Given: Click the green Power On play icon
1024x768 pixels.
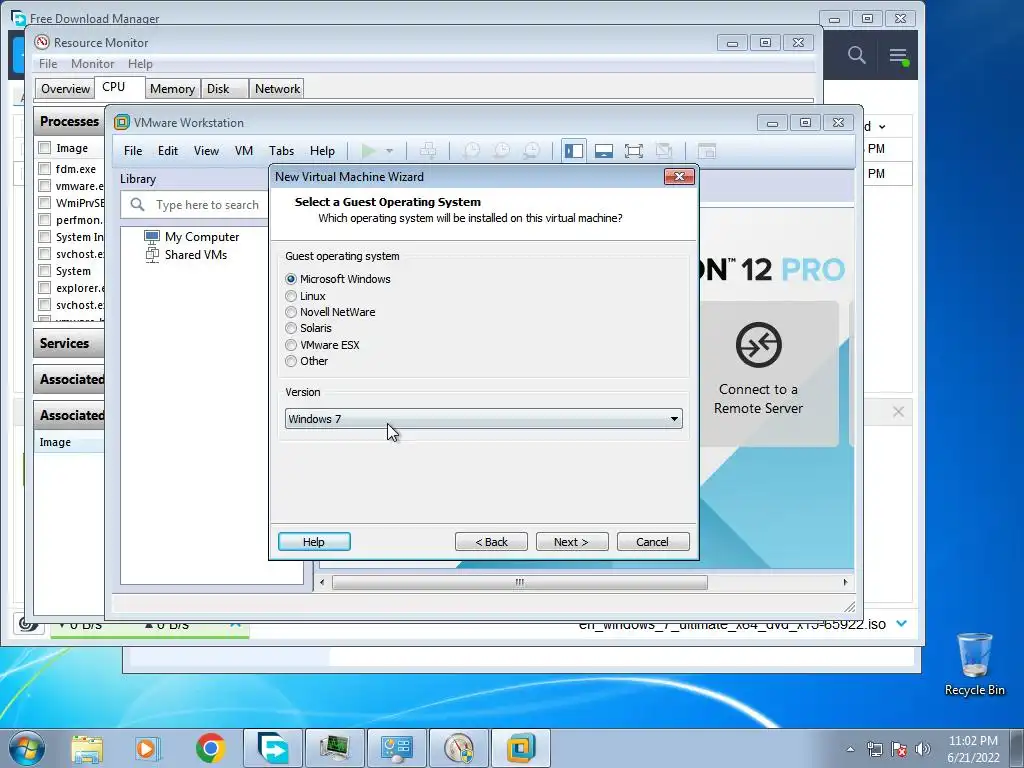Looking at the screenshot, I should coord(368,151).
